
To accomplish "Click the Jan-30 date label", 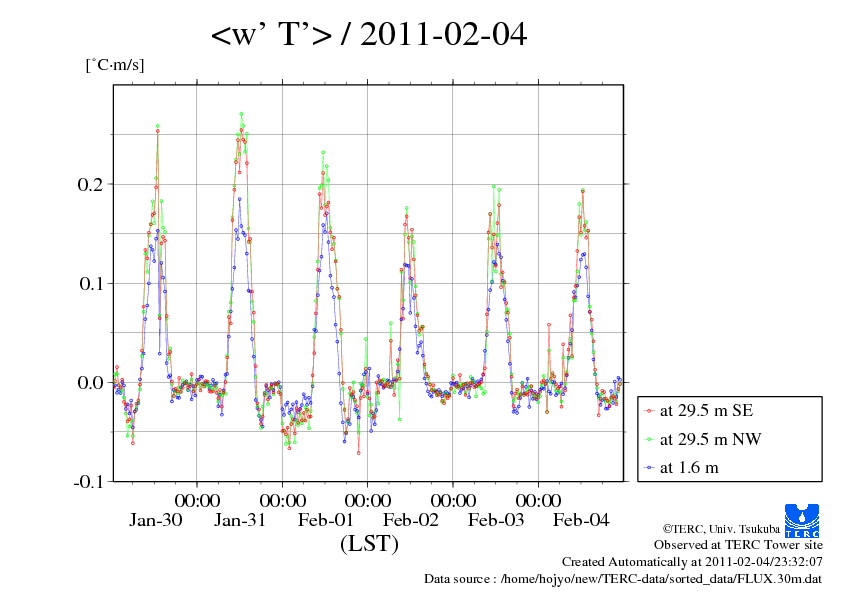I will [x=155, y=520].
